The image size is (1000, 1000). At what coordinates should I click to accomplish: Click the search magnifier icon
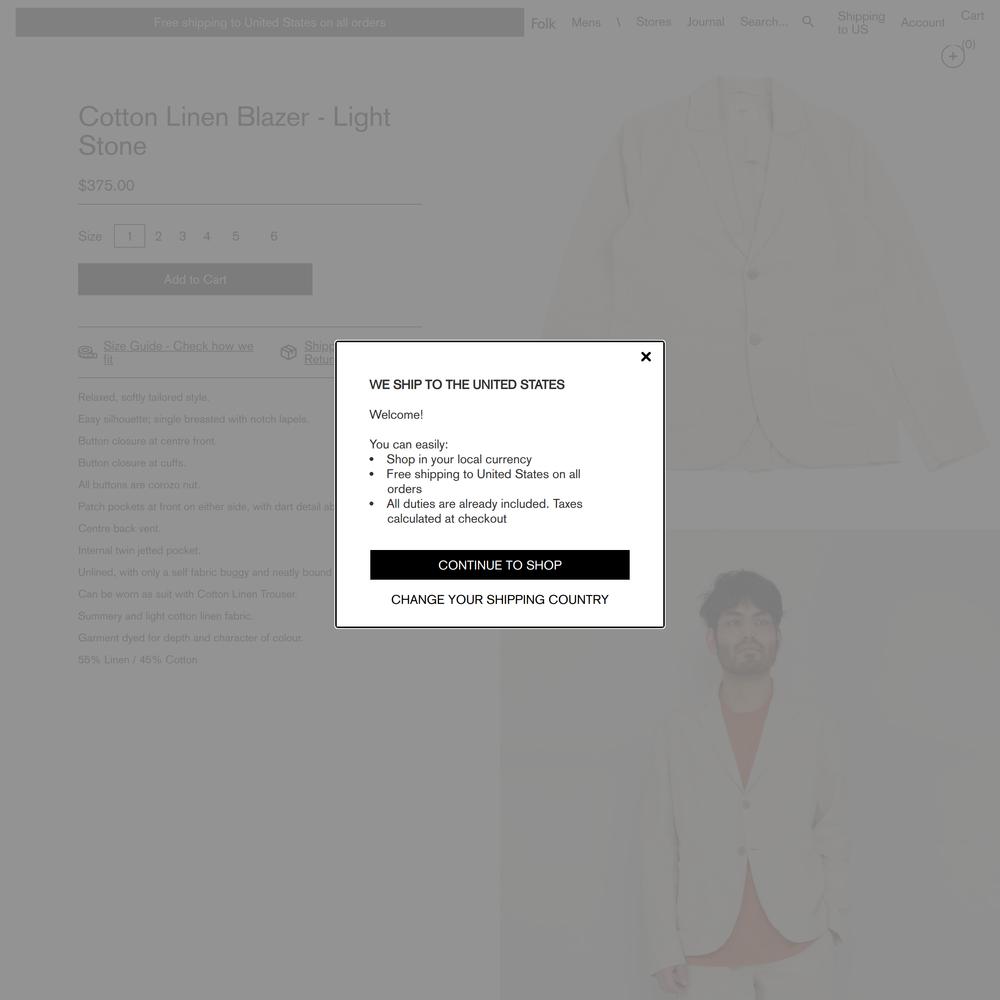(x=807, y=22)
